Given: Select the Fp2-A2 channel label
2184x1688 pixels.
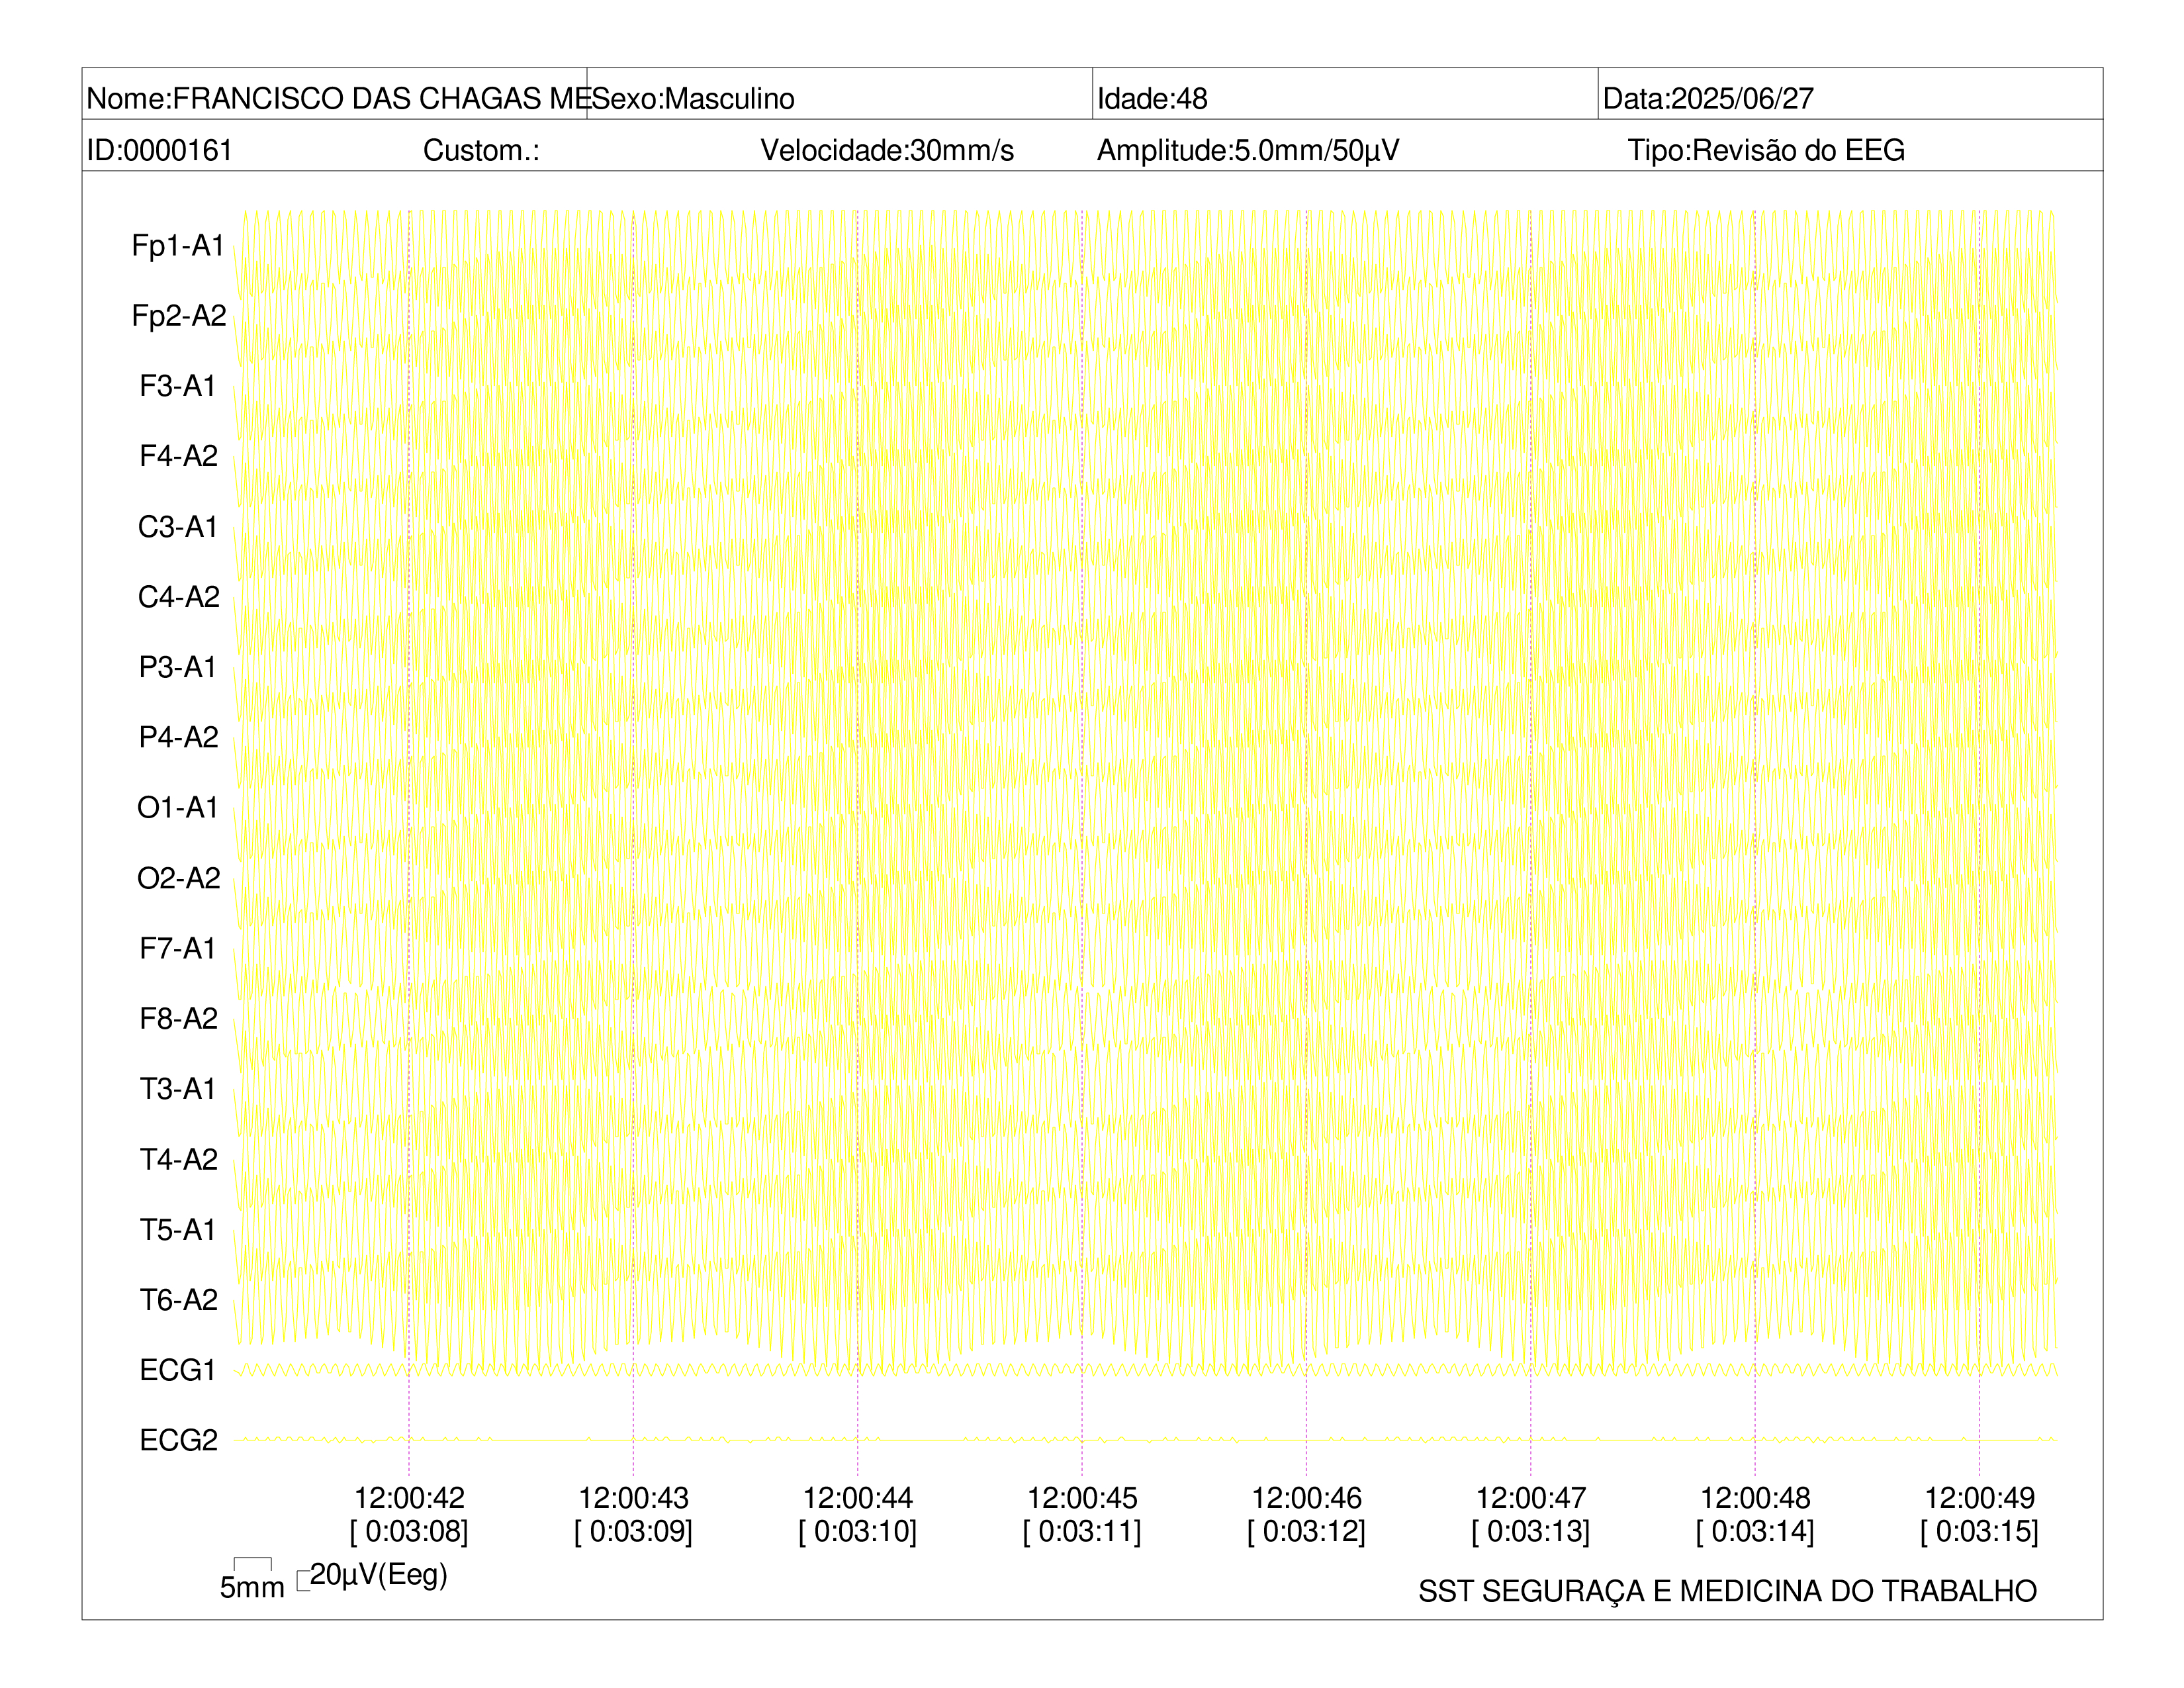Looking at the screenshot, I should [179, 315].
